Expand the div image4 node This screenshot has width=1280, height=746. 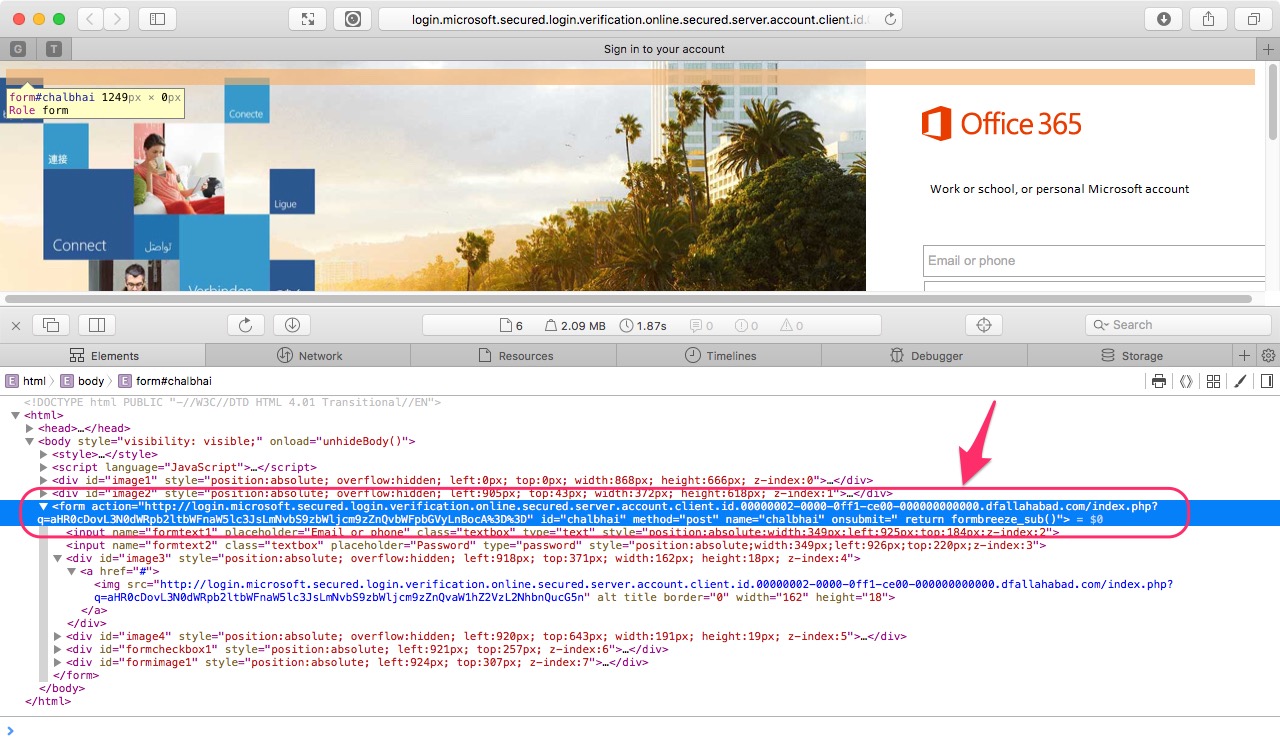tap(58, 636)
